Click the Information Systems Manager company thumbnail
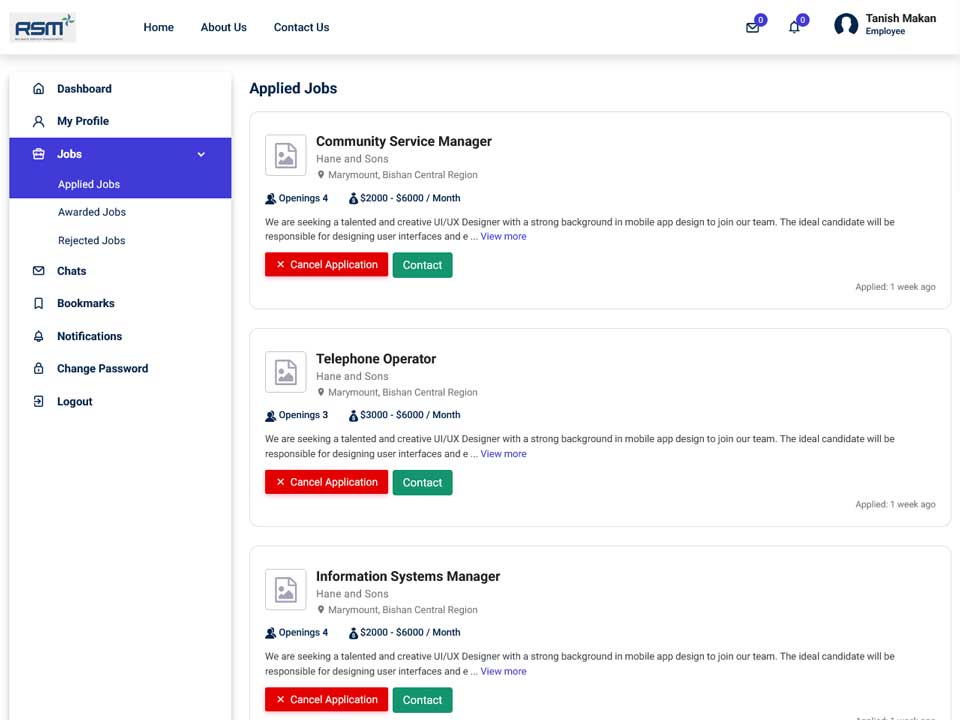Image resolution: width=960 pixels, height=720 pixels. pos(285,590)
